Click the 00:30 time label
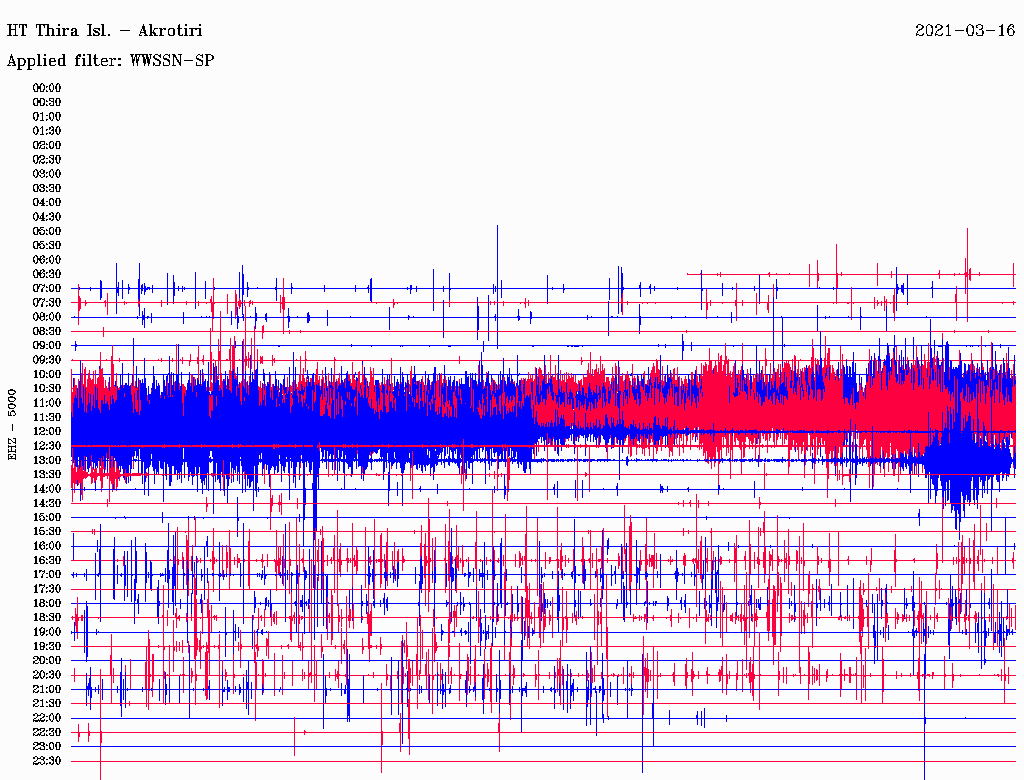The width and height of the screenshot is (1024, 780). (47, 103)
